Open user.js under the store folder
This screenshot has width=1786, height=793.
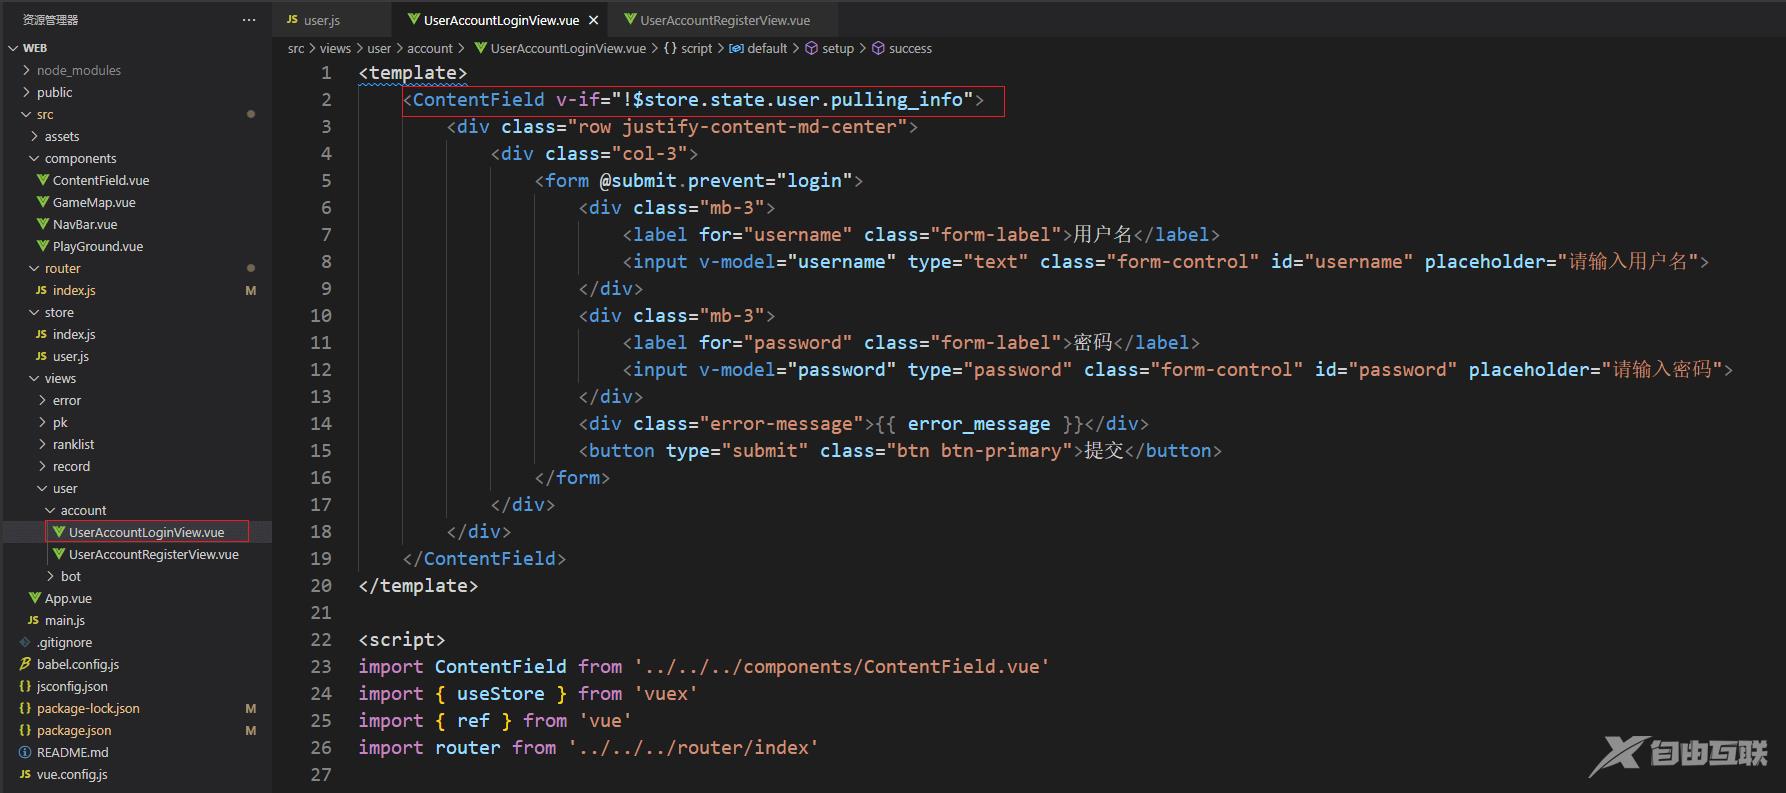pos(70,356)
